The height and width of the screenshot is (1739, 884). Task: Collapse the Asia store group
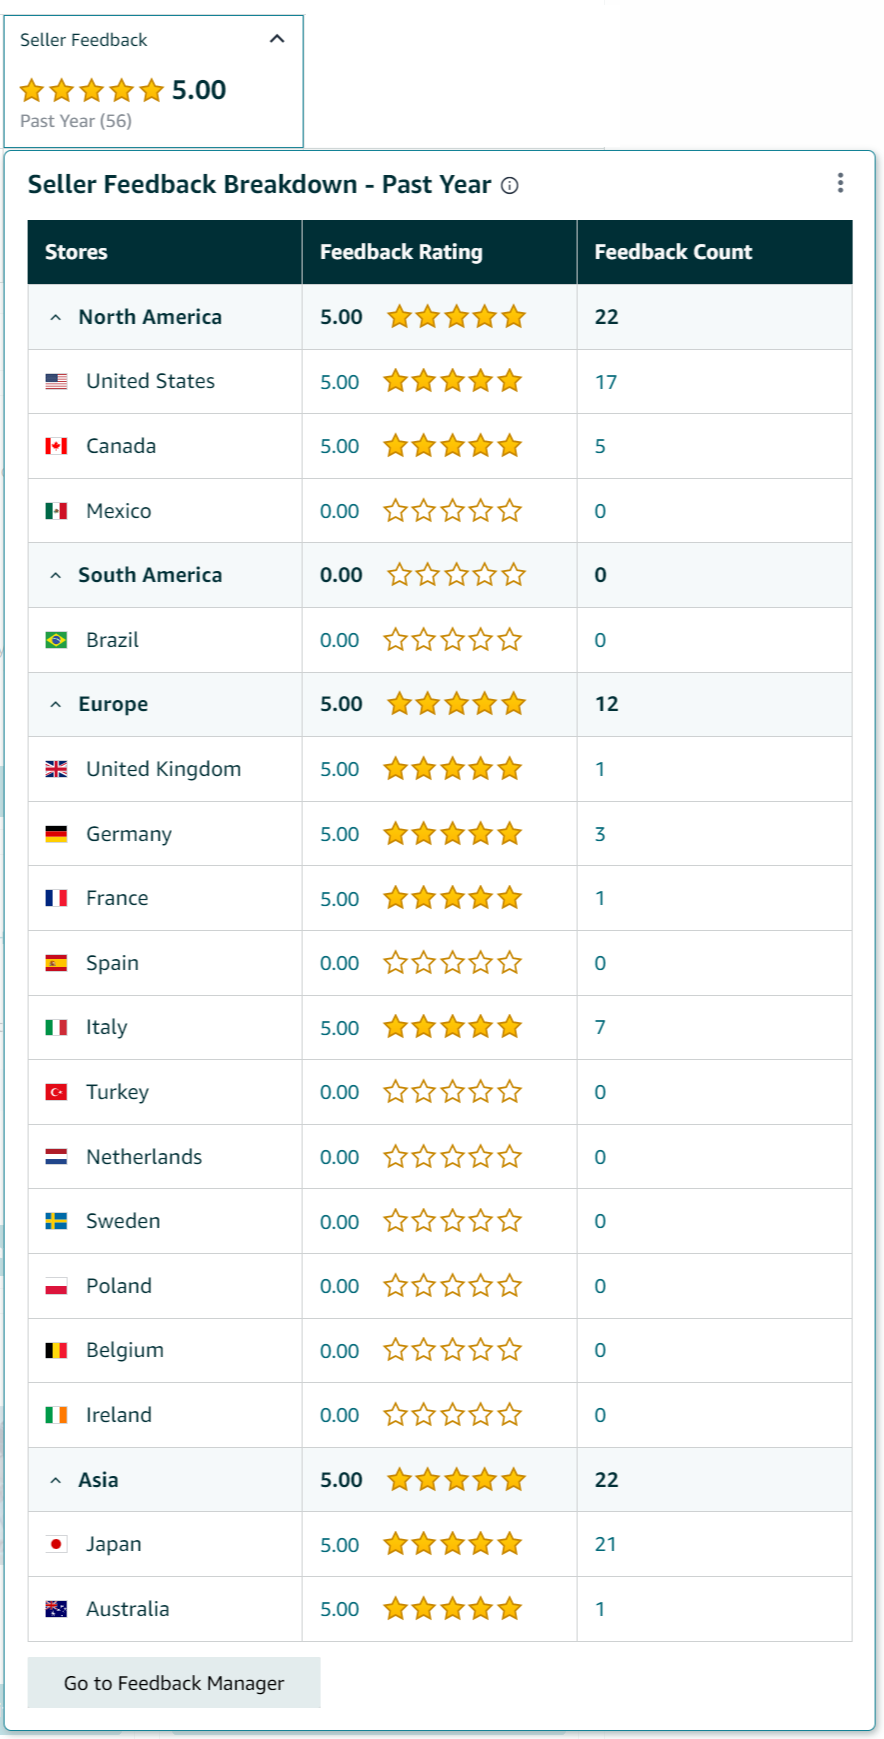[56, 1480]
